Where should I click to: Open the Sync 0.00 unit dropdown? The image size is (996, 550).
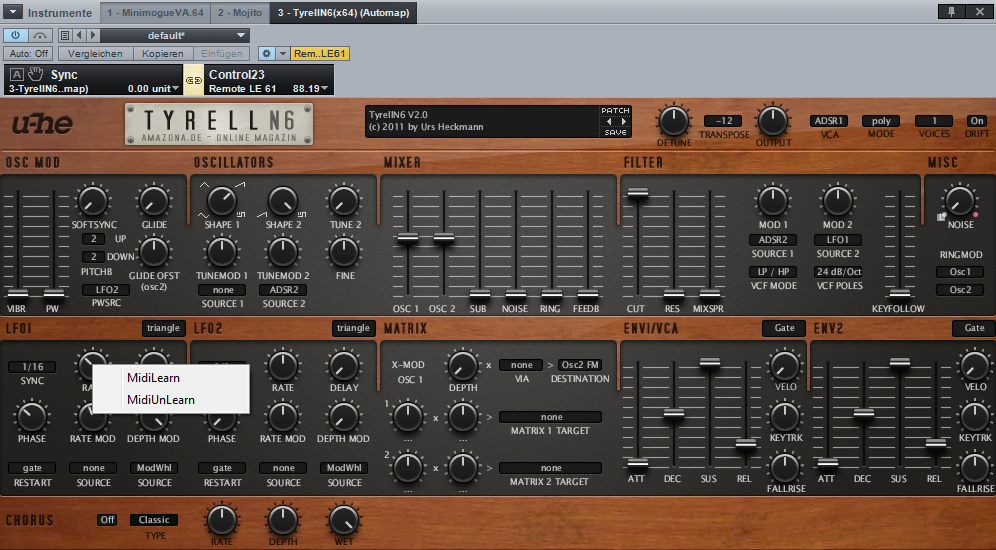point(153,88)
